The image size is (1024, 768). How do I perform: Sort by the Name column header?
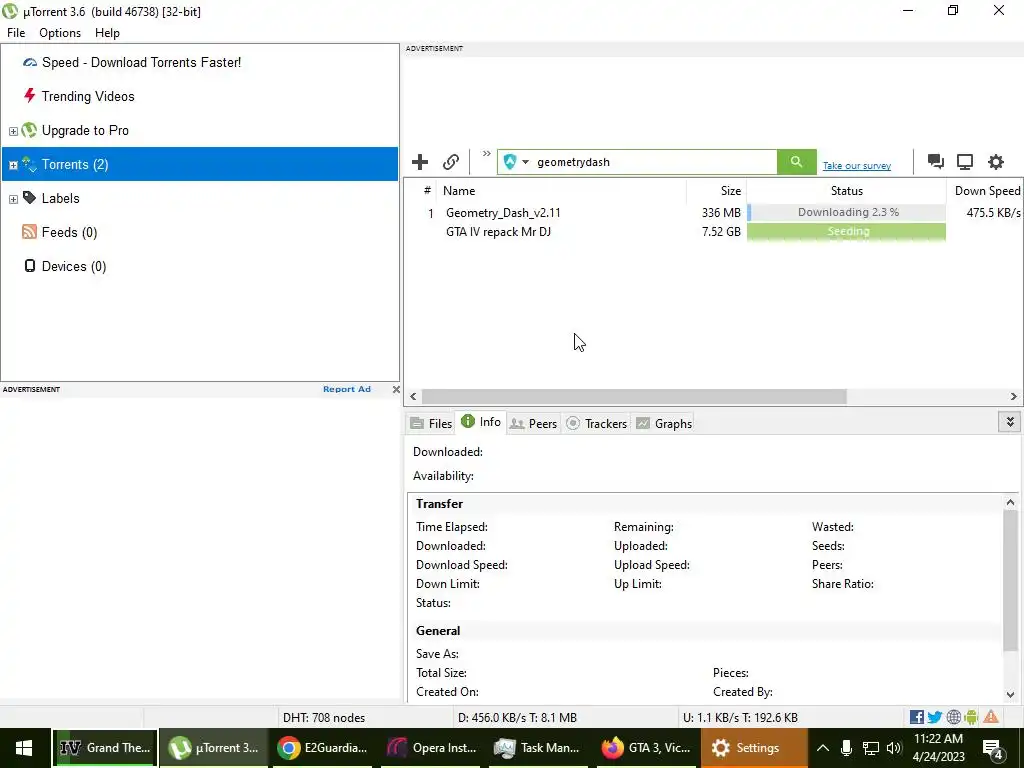pyautogui.click(x=561, y=191)
